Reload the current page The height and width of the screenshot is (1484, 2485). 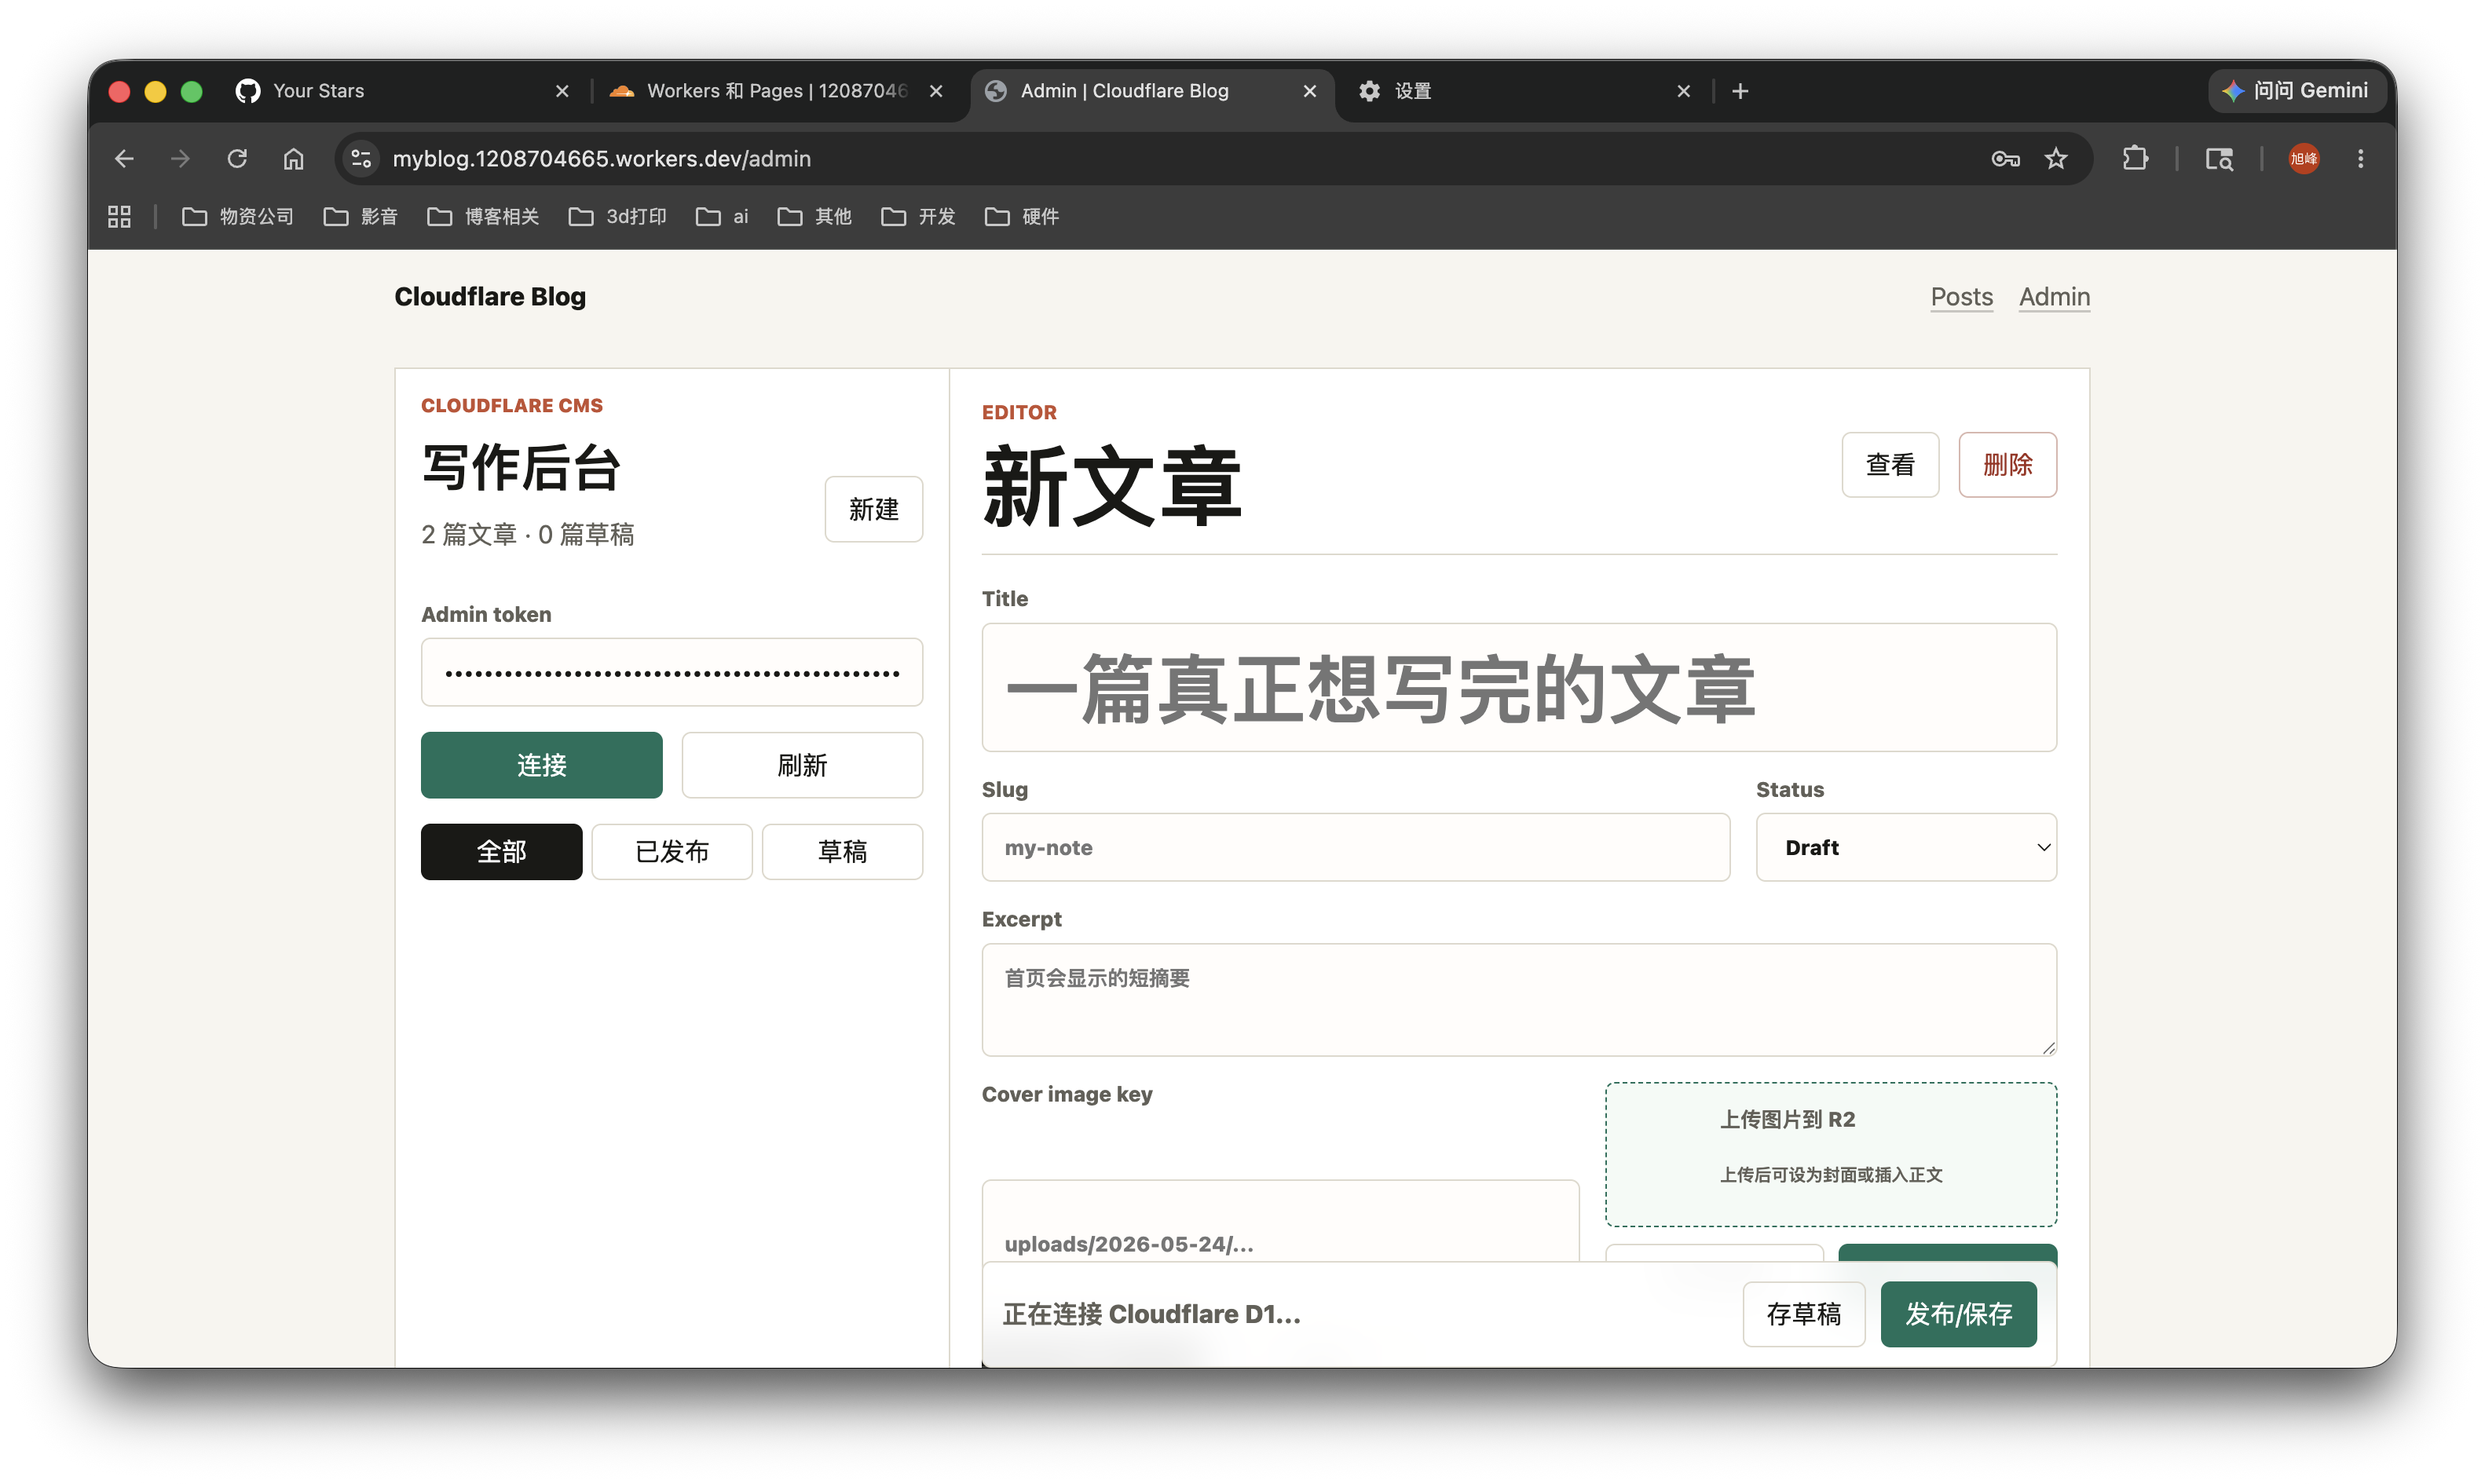pos(237,159)
